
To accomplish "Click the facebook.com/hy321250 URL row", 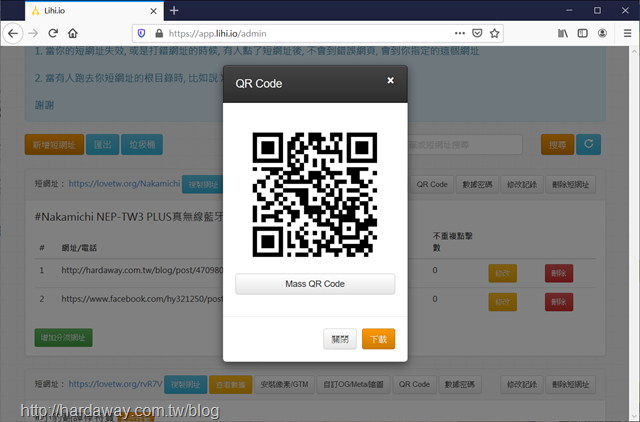I will pyautogui.click(x=142, y=299).
